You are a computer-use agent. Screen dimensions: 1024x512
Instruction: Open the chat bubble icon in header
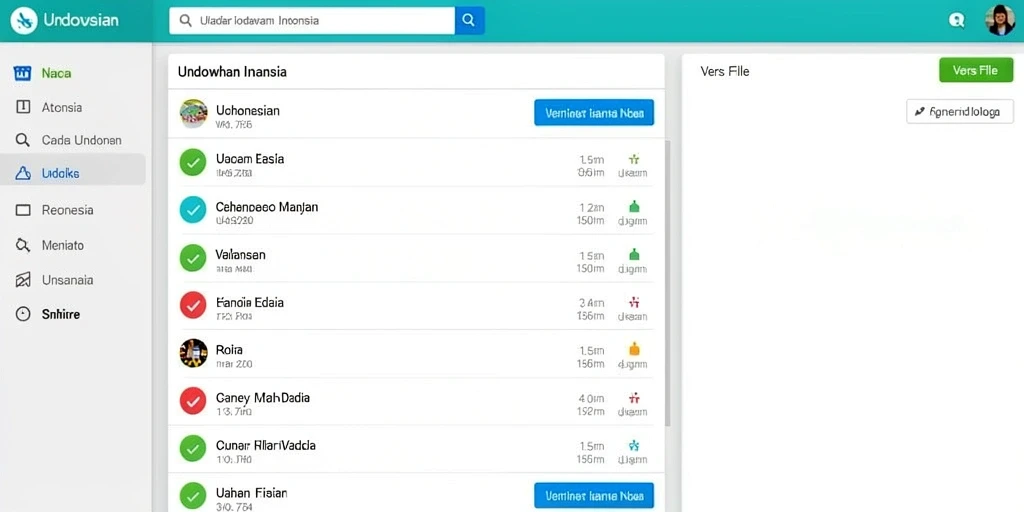point(957,20)
